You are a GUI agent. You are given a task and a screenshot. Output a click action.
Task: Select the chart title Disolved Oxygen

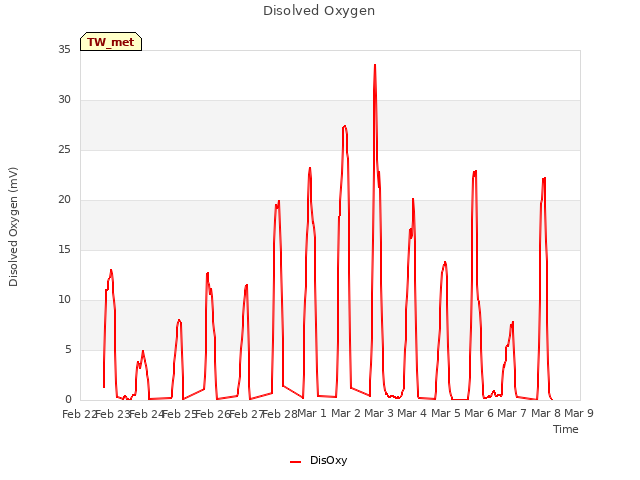pyautogui.click(x=319, y=11)
